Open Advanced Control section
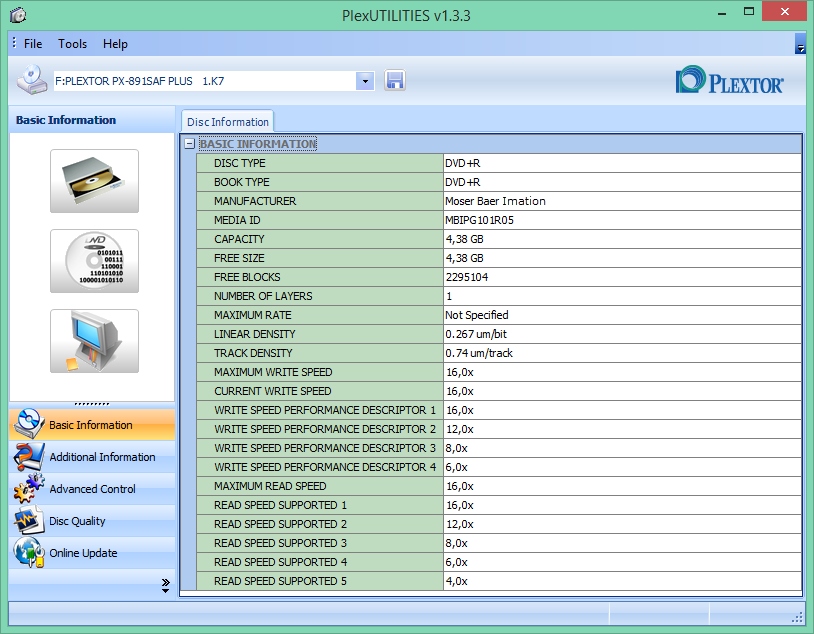 [92, 489]
